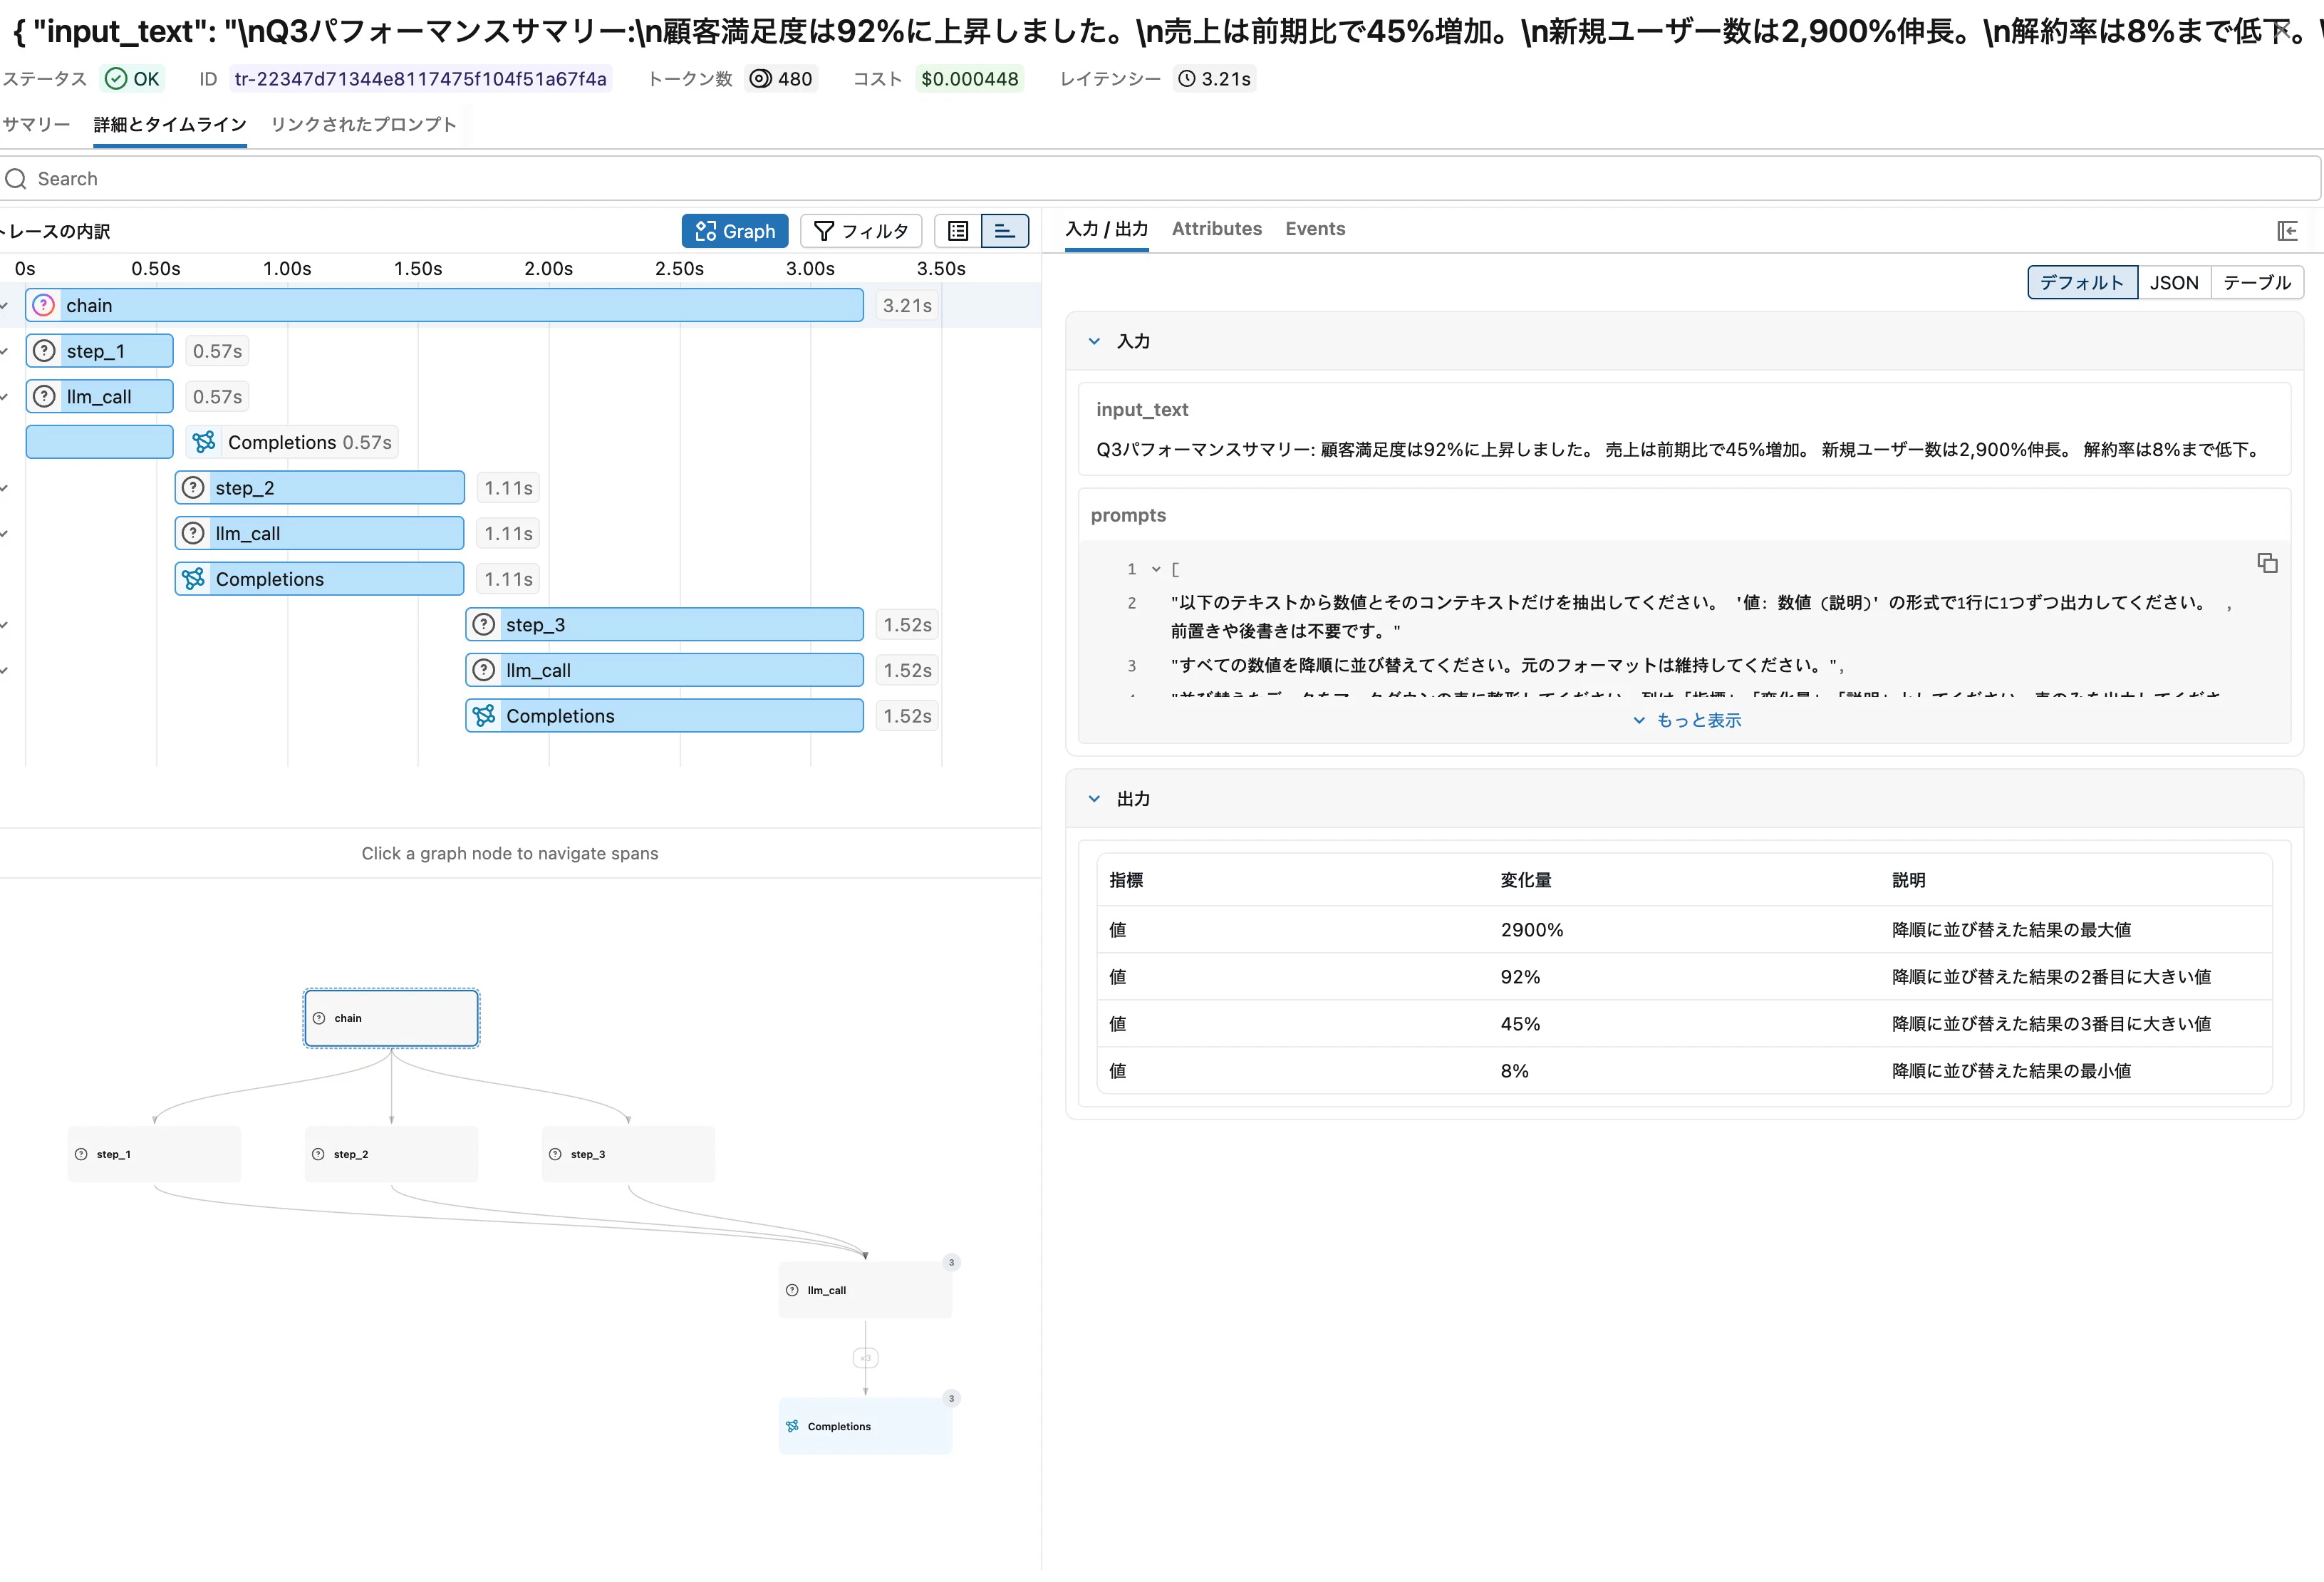
Task: Select the デフォルト display mode
Action: [2082, 282]
